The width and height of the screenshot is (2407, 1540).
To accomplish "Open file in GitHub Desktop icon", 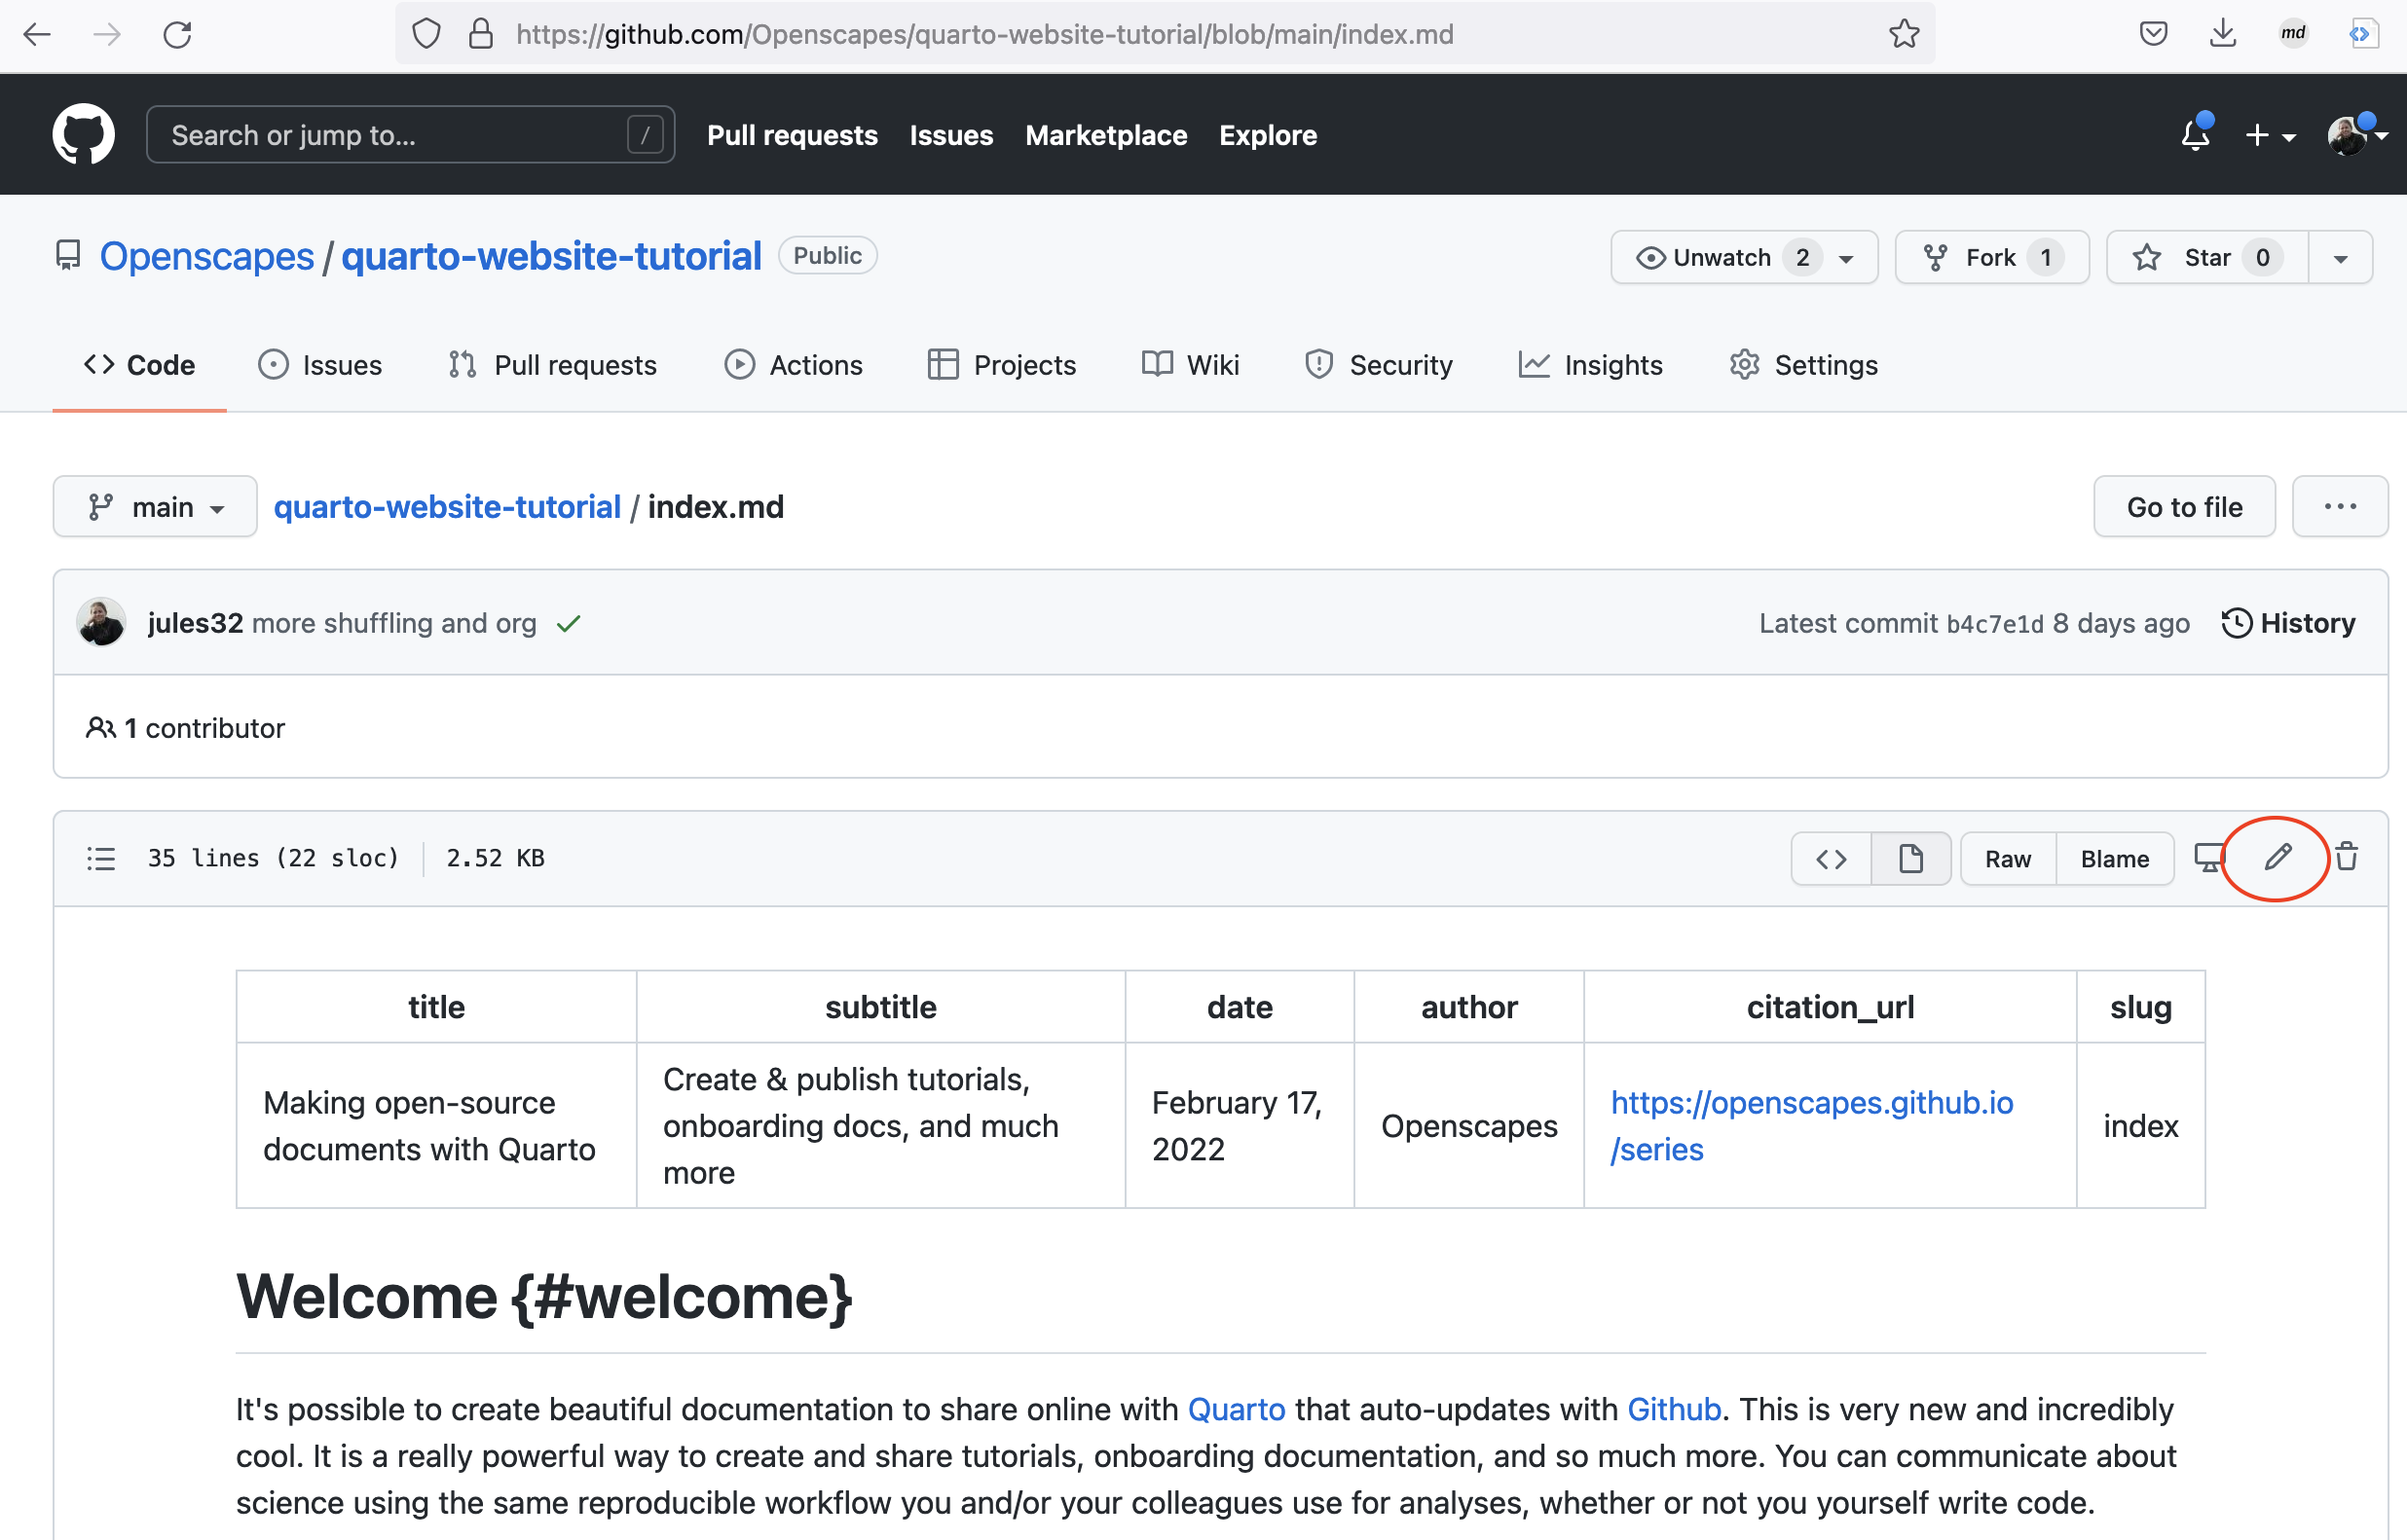I will click(x=2208, y=858).
